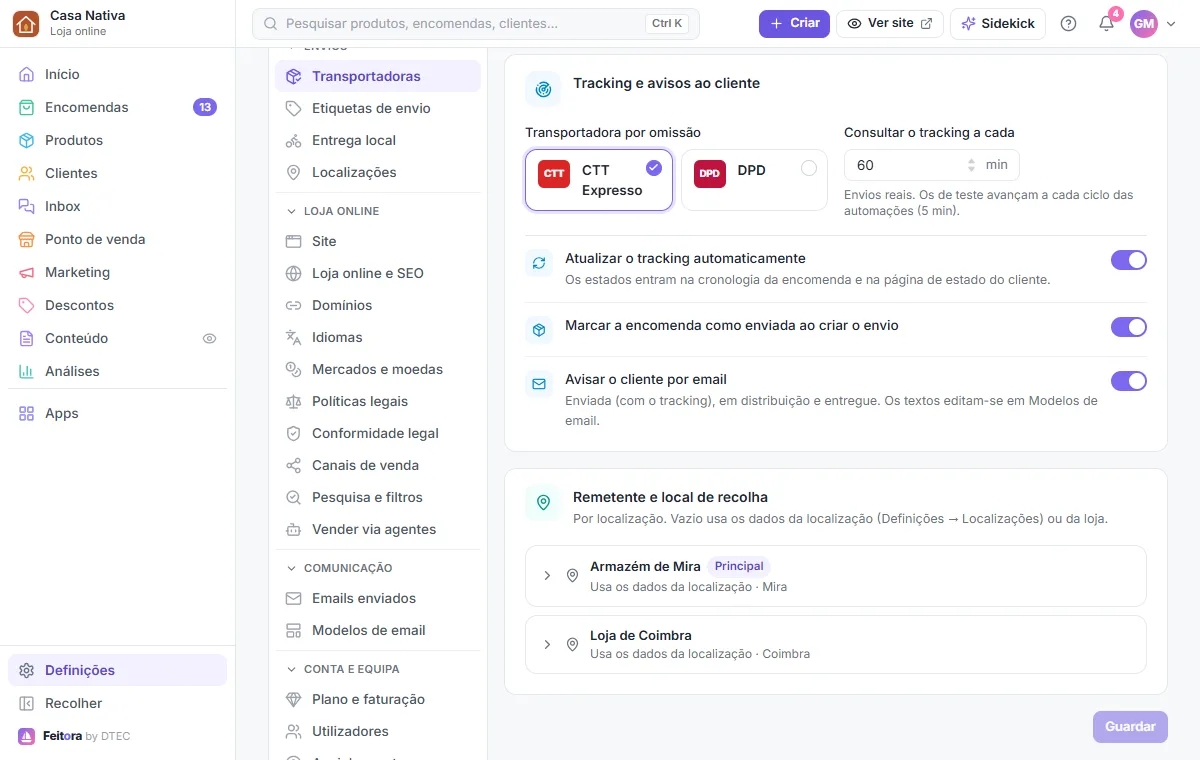
Task: Click Utilizadores in settings menu
Action: click(378, 731)
